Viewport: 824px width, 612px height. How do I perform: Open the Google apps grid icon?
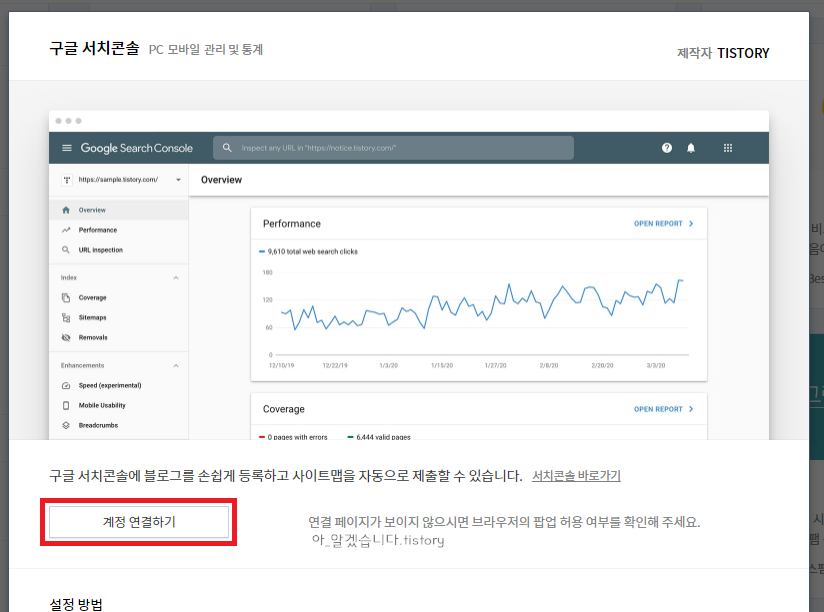click(728, 148)
